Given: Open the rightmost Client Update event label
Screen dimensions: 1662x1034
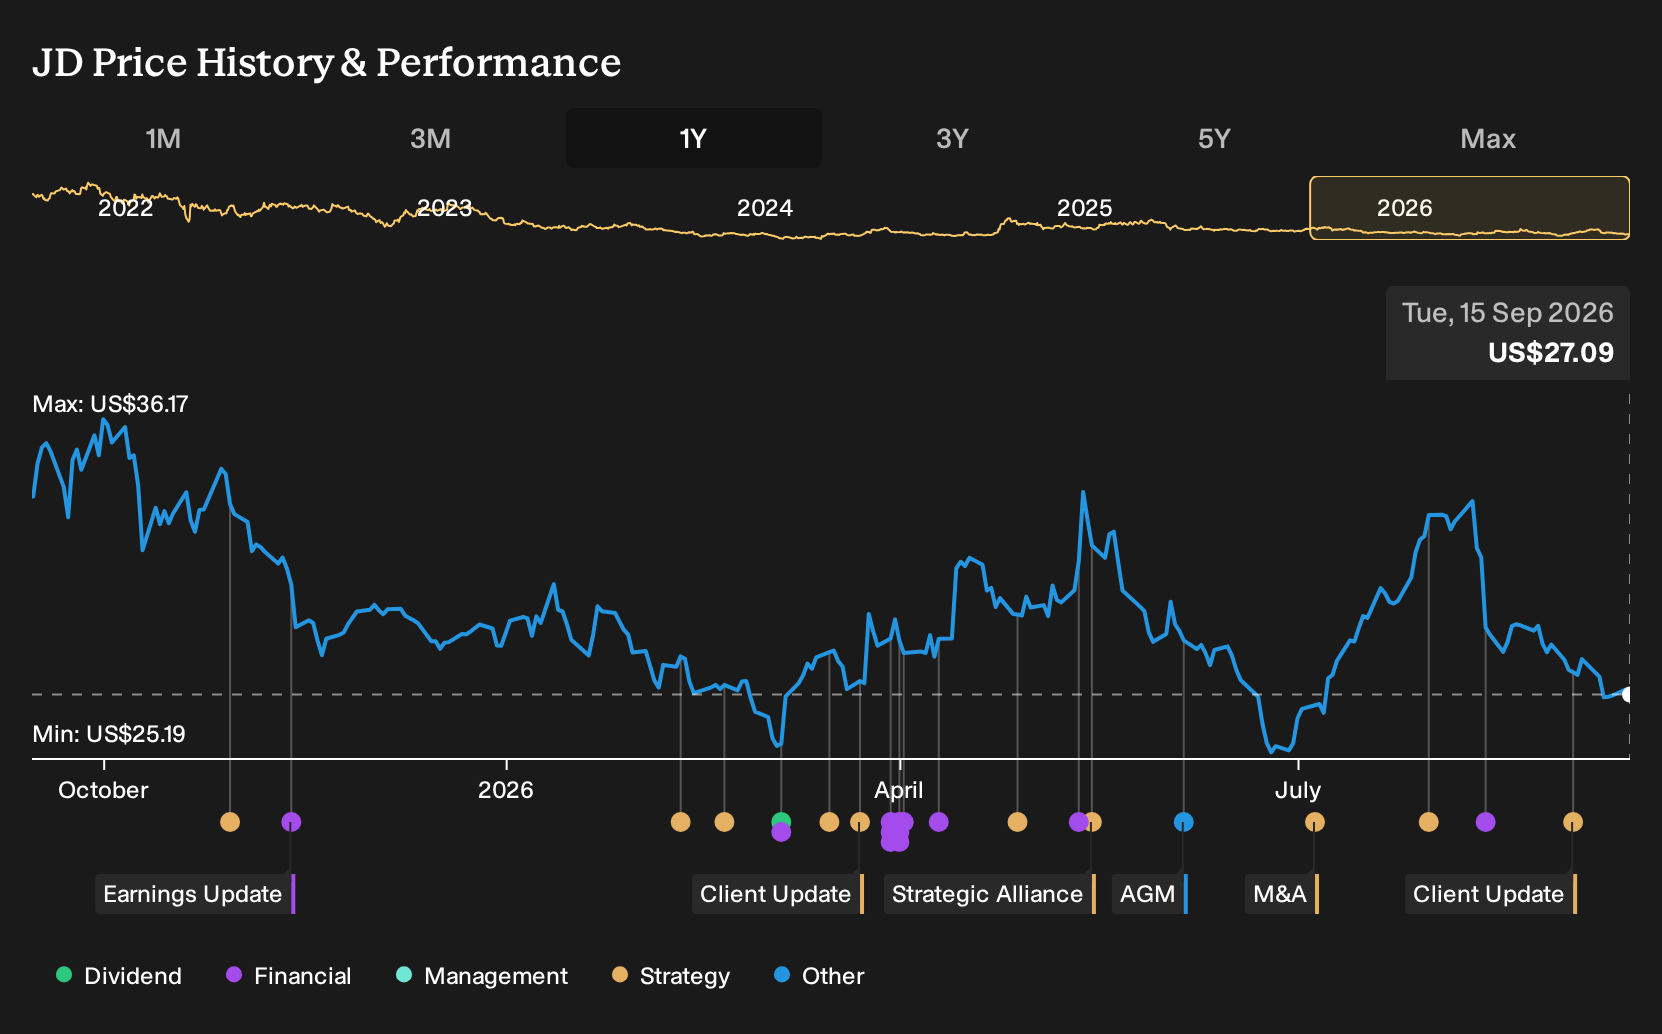Looking at the screenshot, I should 1491,894.
